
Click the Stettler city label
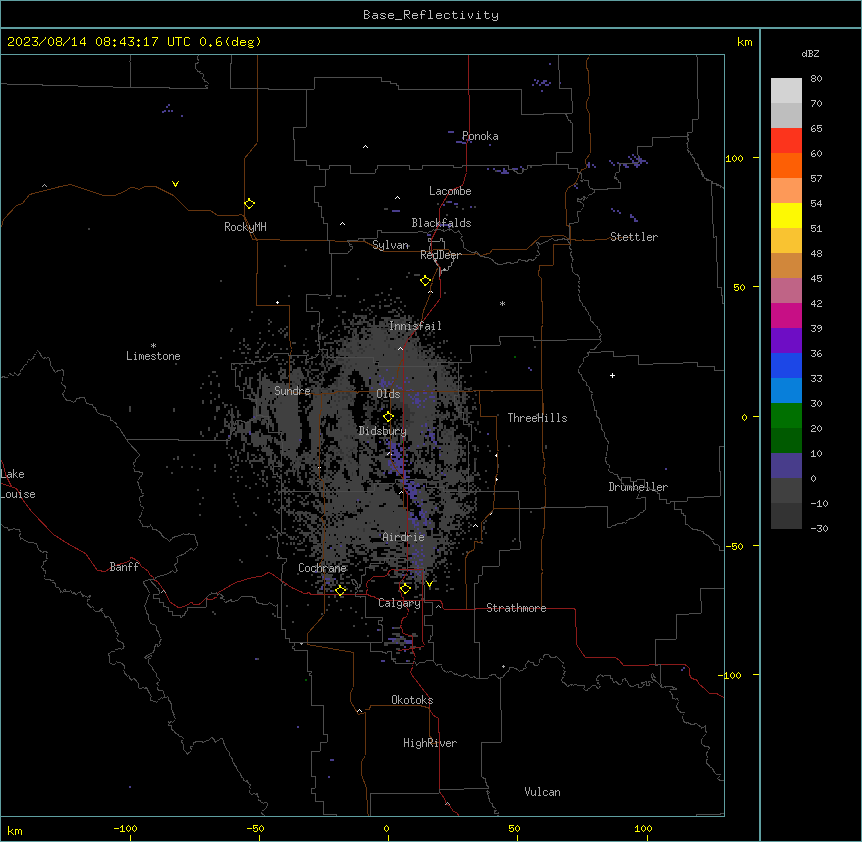(x=634, y=237)
